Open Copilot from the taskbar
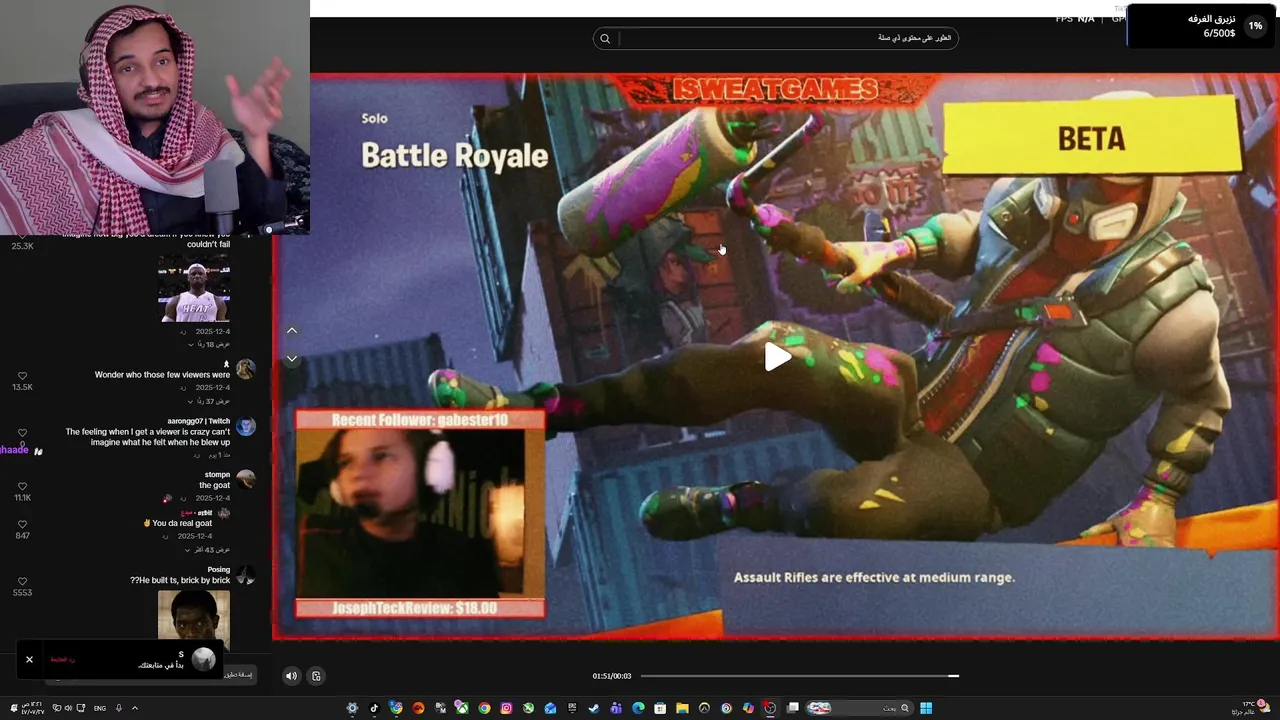1280x720 pixels. pyautogui.click(x=748, y=708)
